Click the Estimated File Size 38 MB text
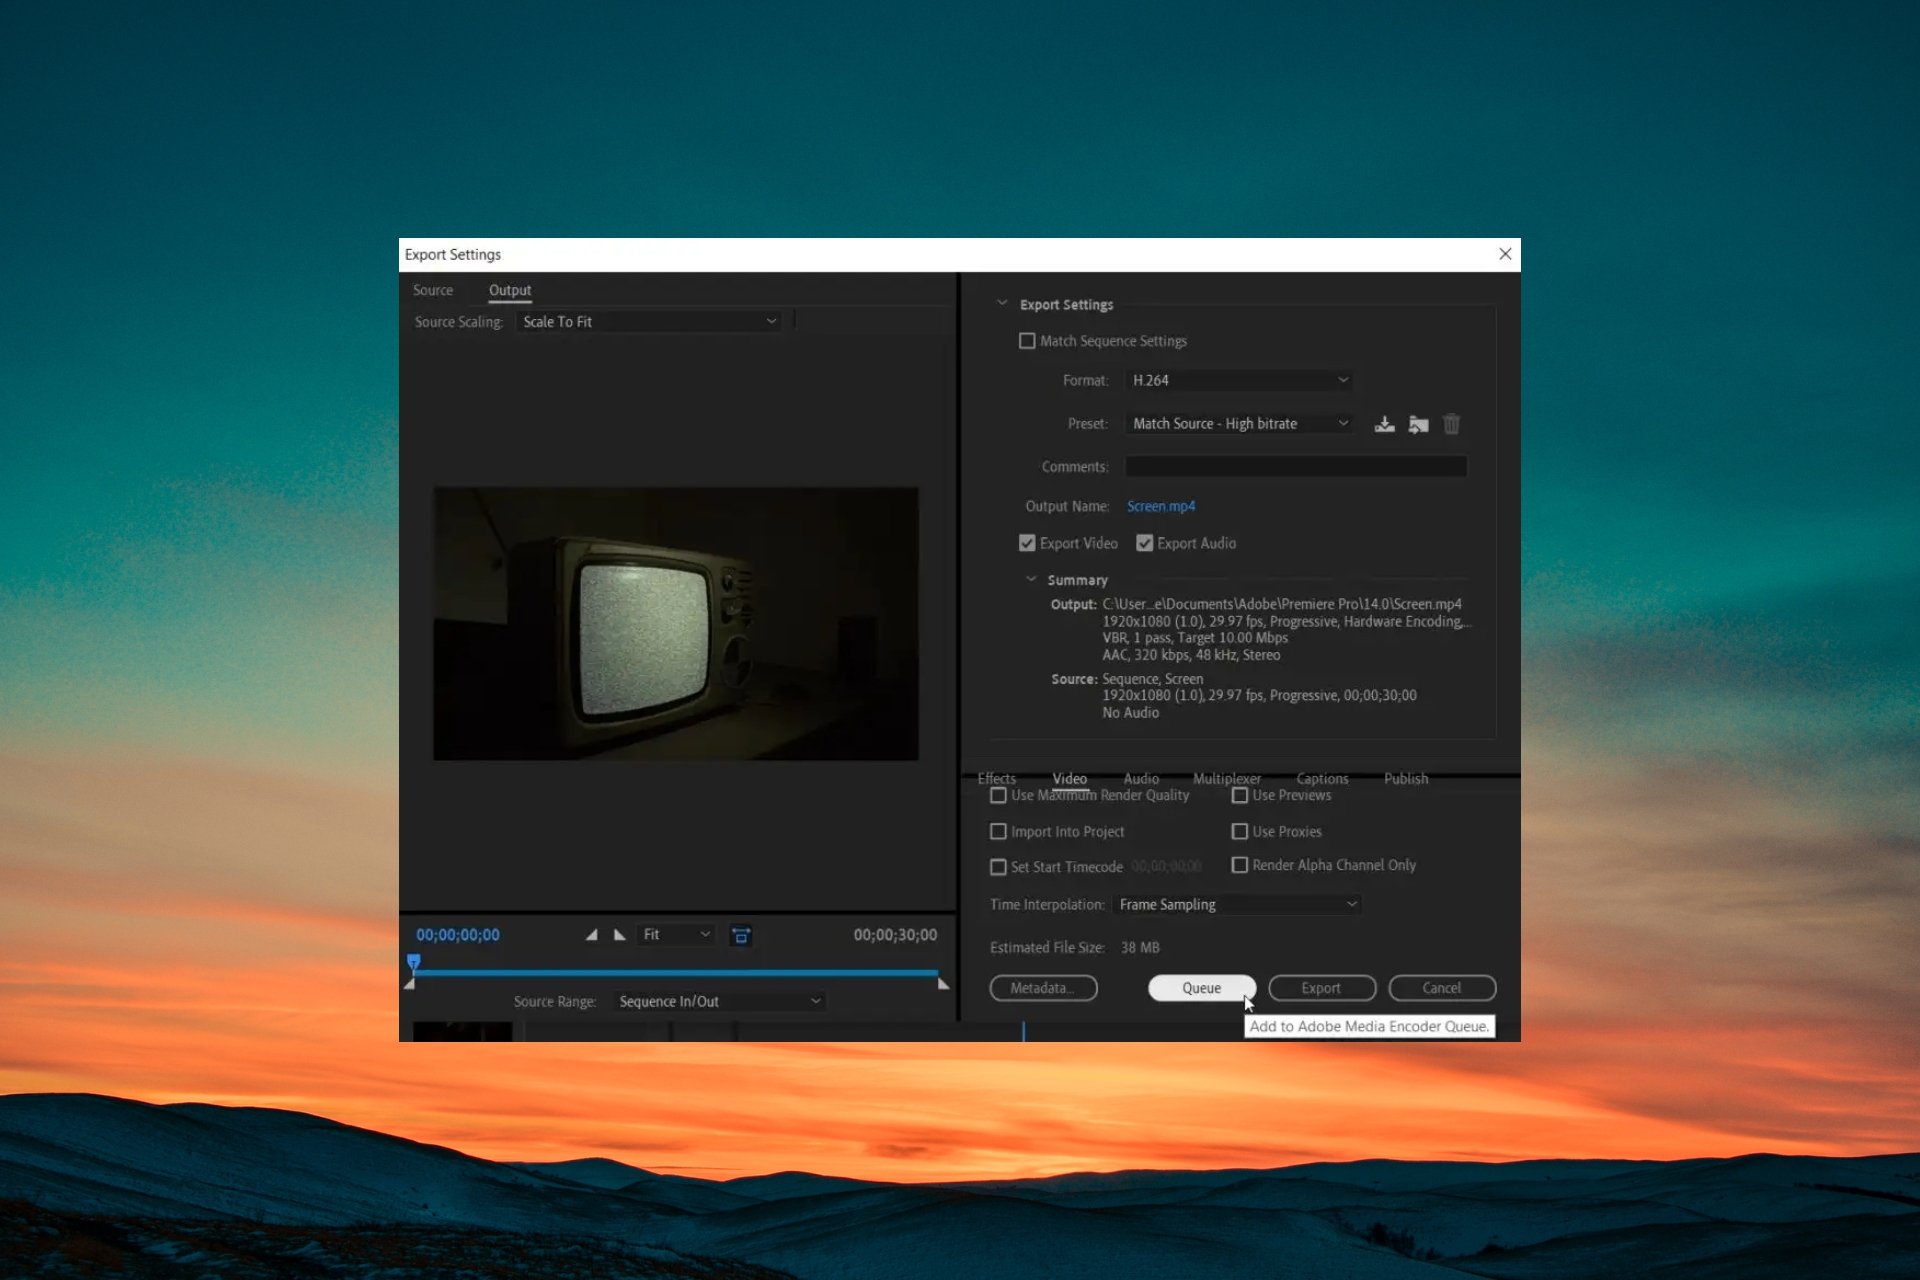 tap(1075, 947)
